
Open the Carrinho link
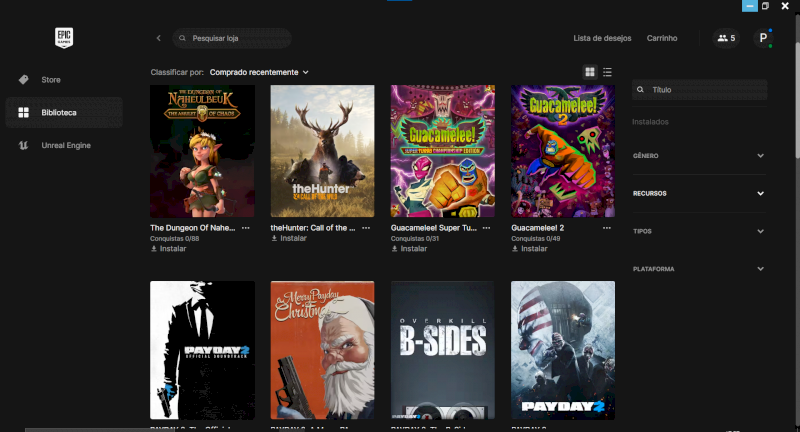pyautogui.click(x=662, y=38)
